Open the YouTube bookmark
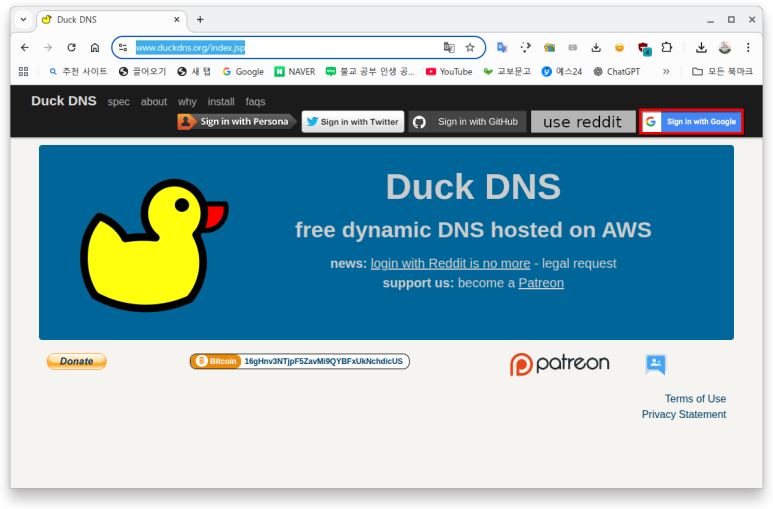This screenshot has width=773, height=509. pyautogui.click(x=449, y=72)
